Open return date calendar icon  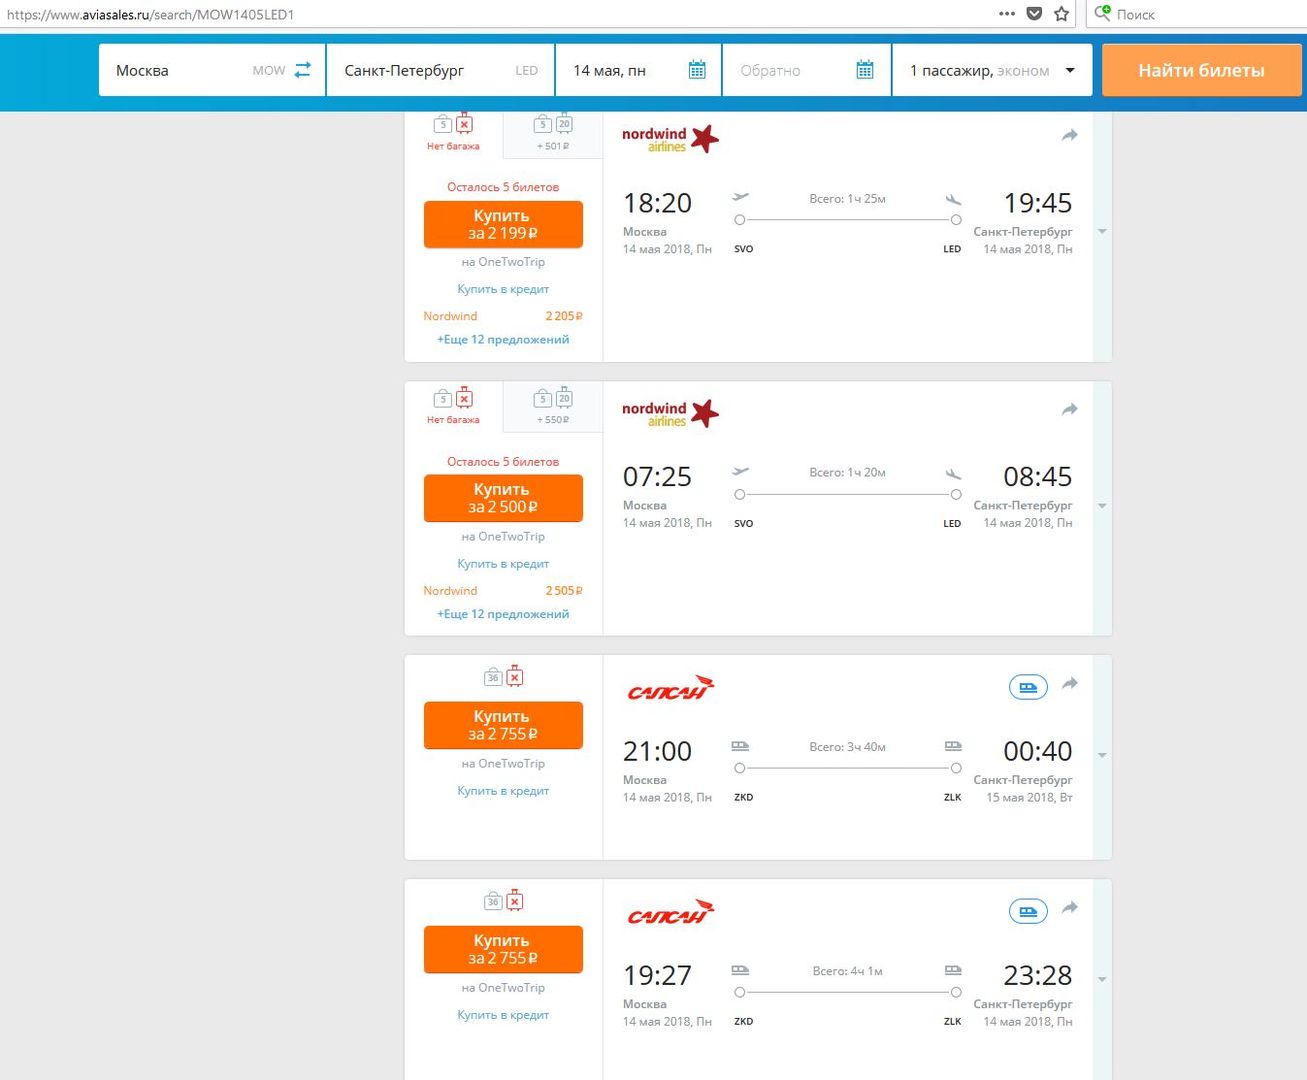(x=865, y=70)
